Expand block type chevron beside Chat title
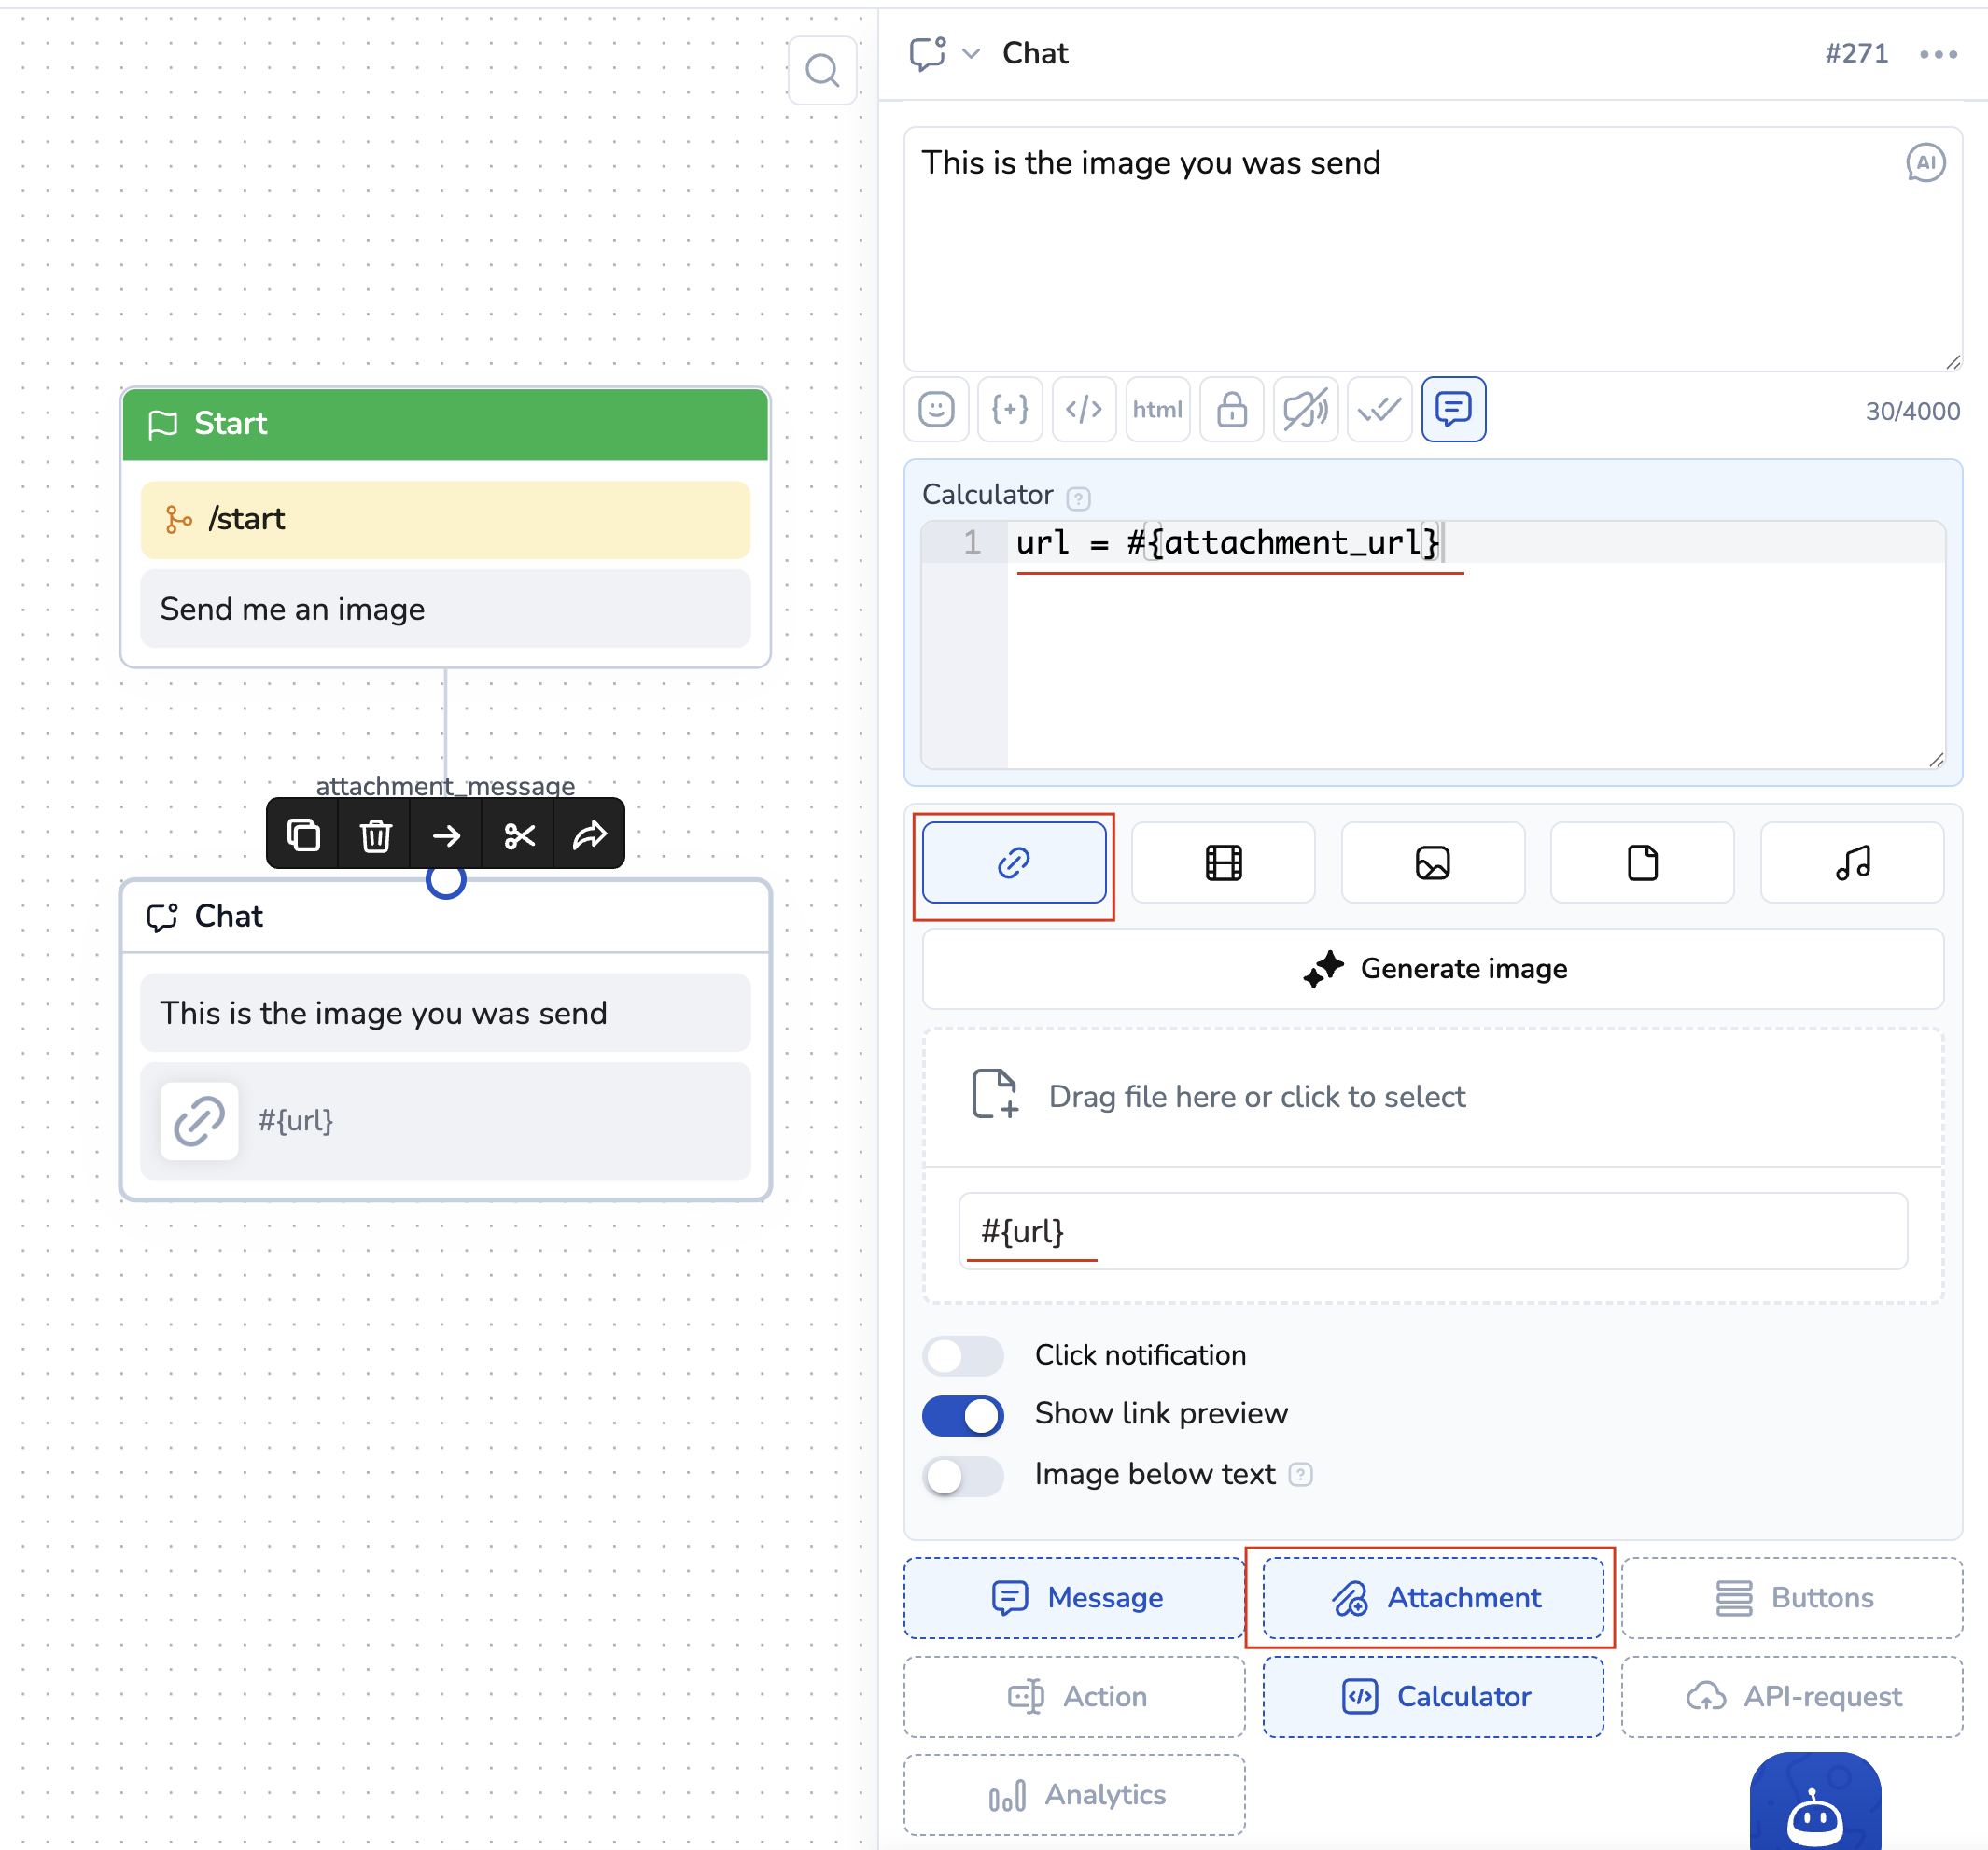This screenshot has width=1988, height=1850. click(971, 53)
